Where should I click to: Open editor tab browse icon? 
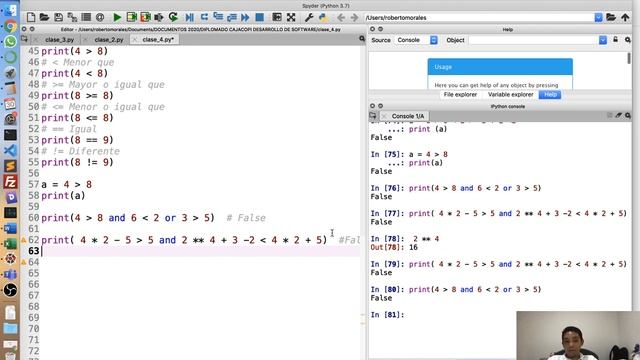click(24, 39)
